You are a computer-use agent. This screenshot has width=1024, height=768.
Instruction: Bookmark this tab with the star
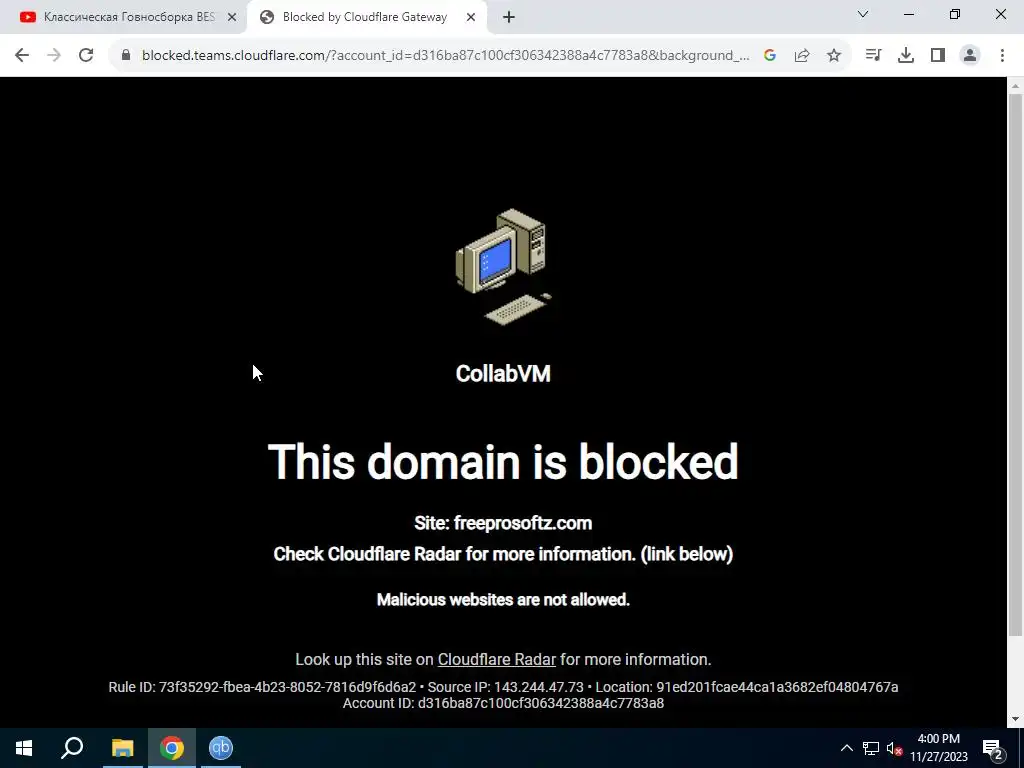834,56
